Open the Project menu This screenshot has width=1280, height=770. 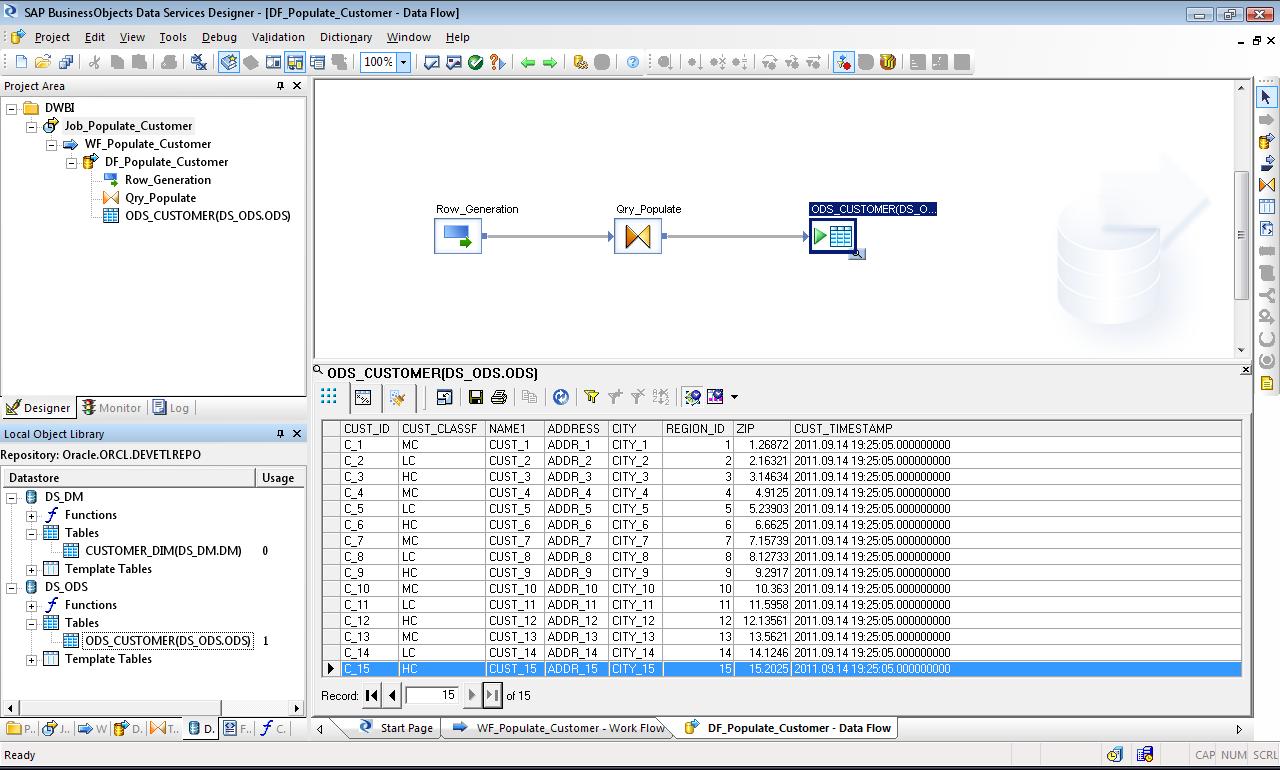pyautogui.click(x=52, y=37)
